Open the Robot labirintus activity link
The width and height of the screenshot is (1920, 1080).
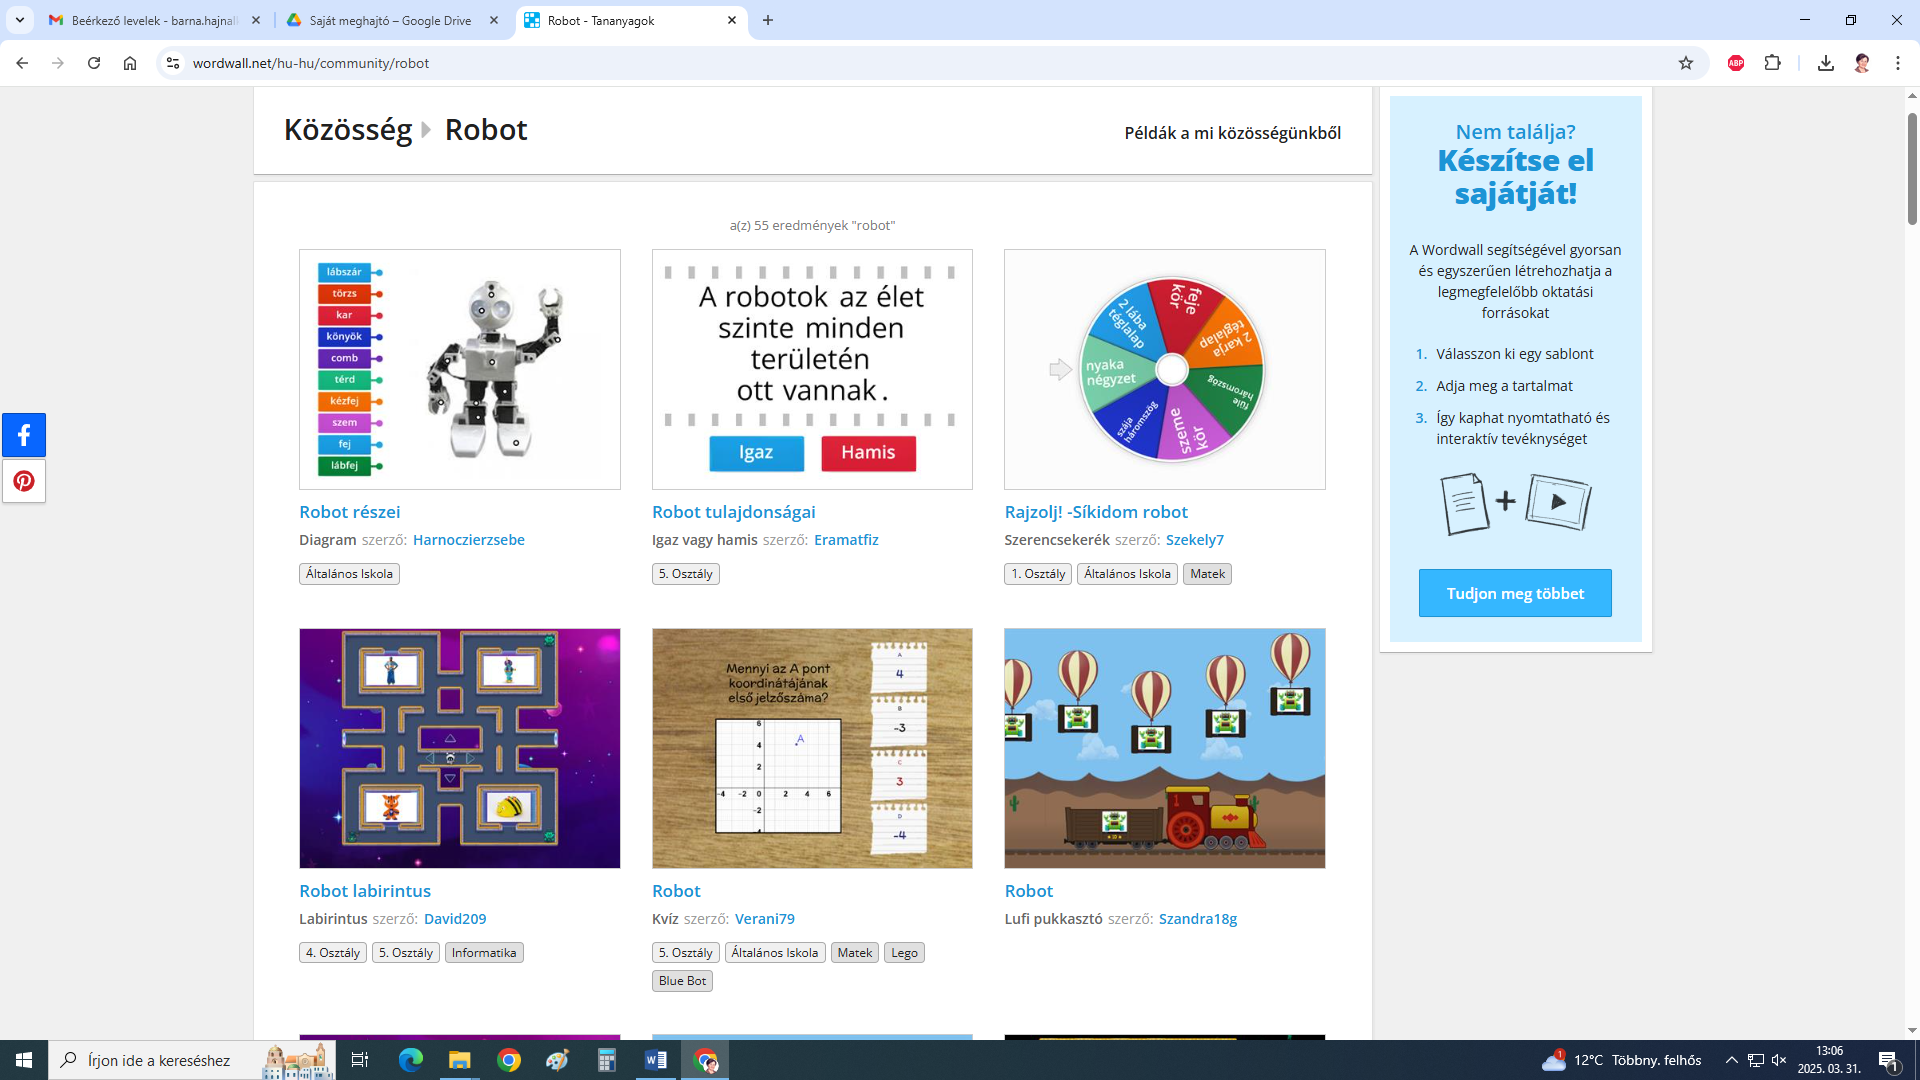coord(365,890)
